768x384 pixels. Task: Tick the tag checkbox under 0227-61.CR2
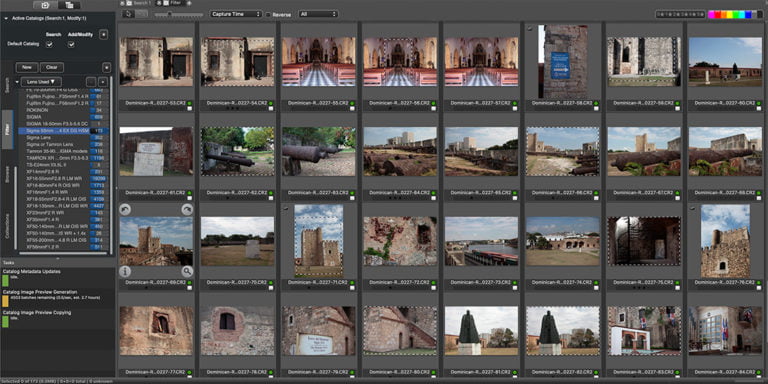[x=190, y=198]
